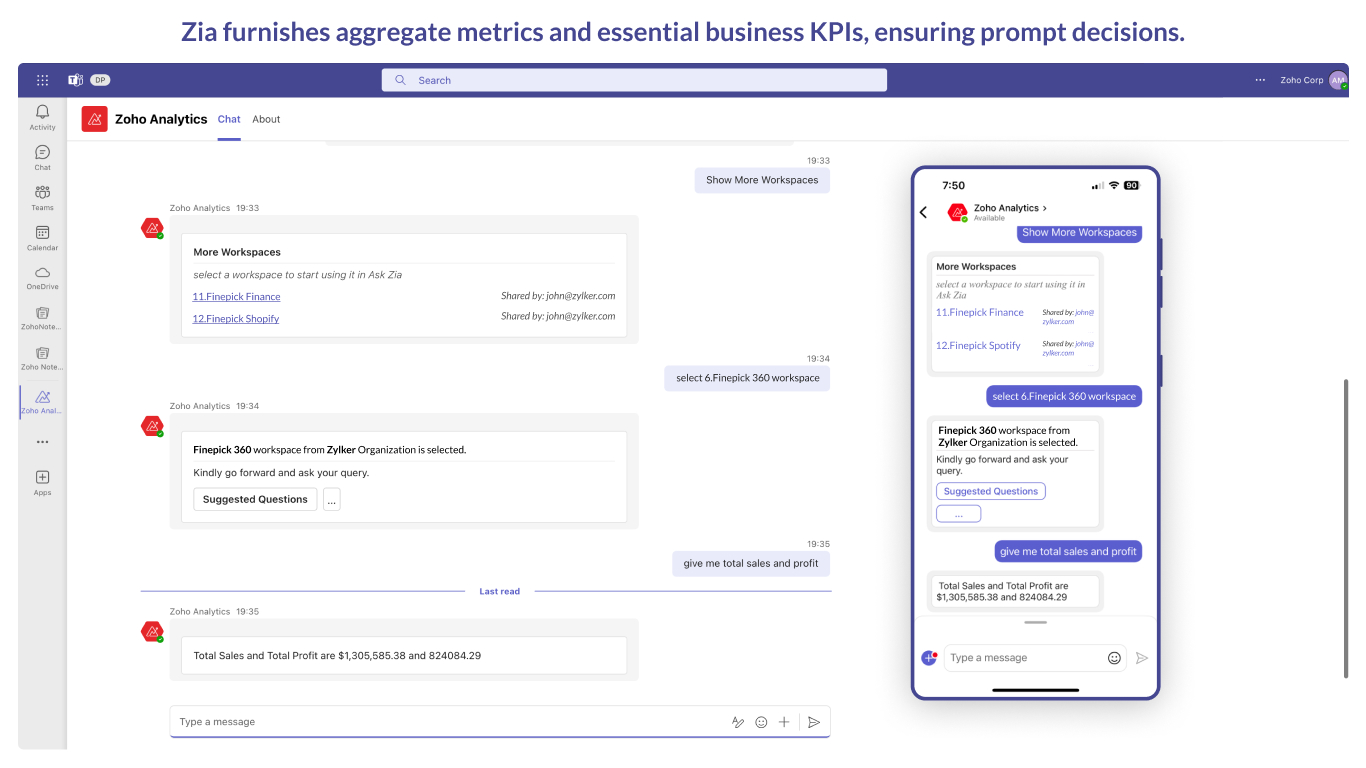Screen dimensions: 1366x768
Task: Tap the mobile Total Sales and Total Profit reply
Action: pos(1015,592)
